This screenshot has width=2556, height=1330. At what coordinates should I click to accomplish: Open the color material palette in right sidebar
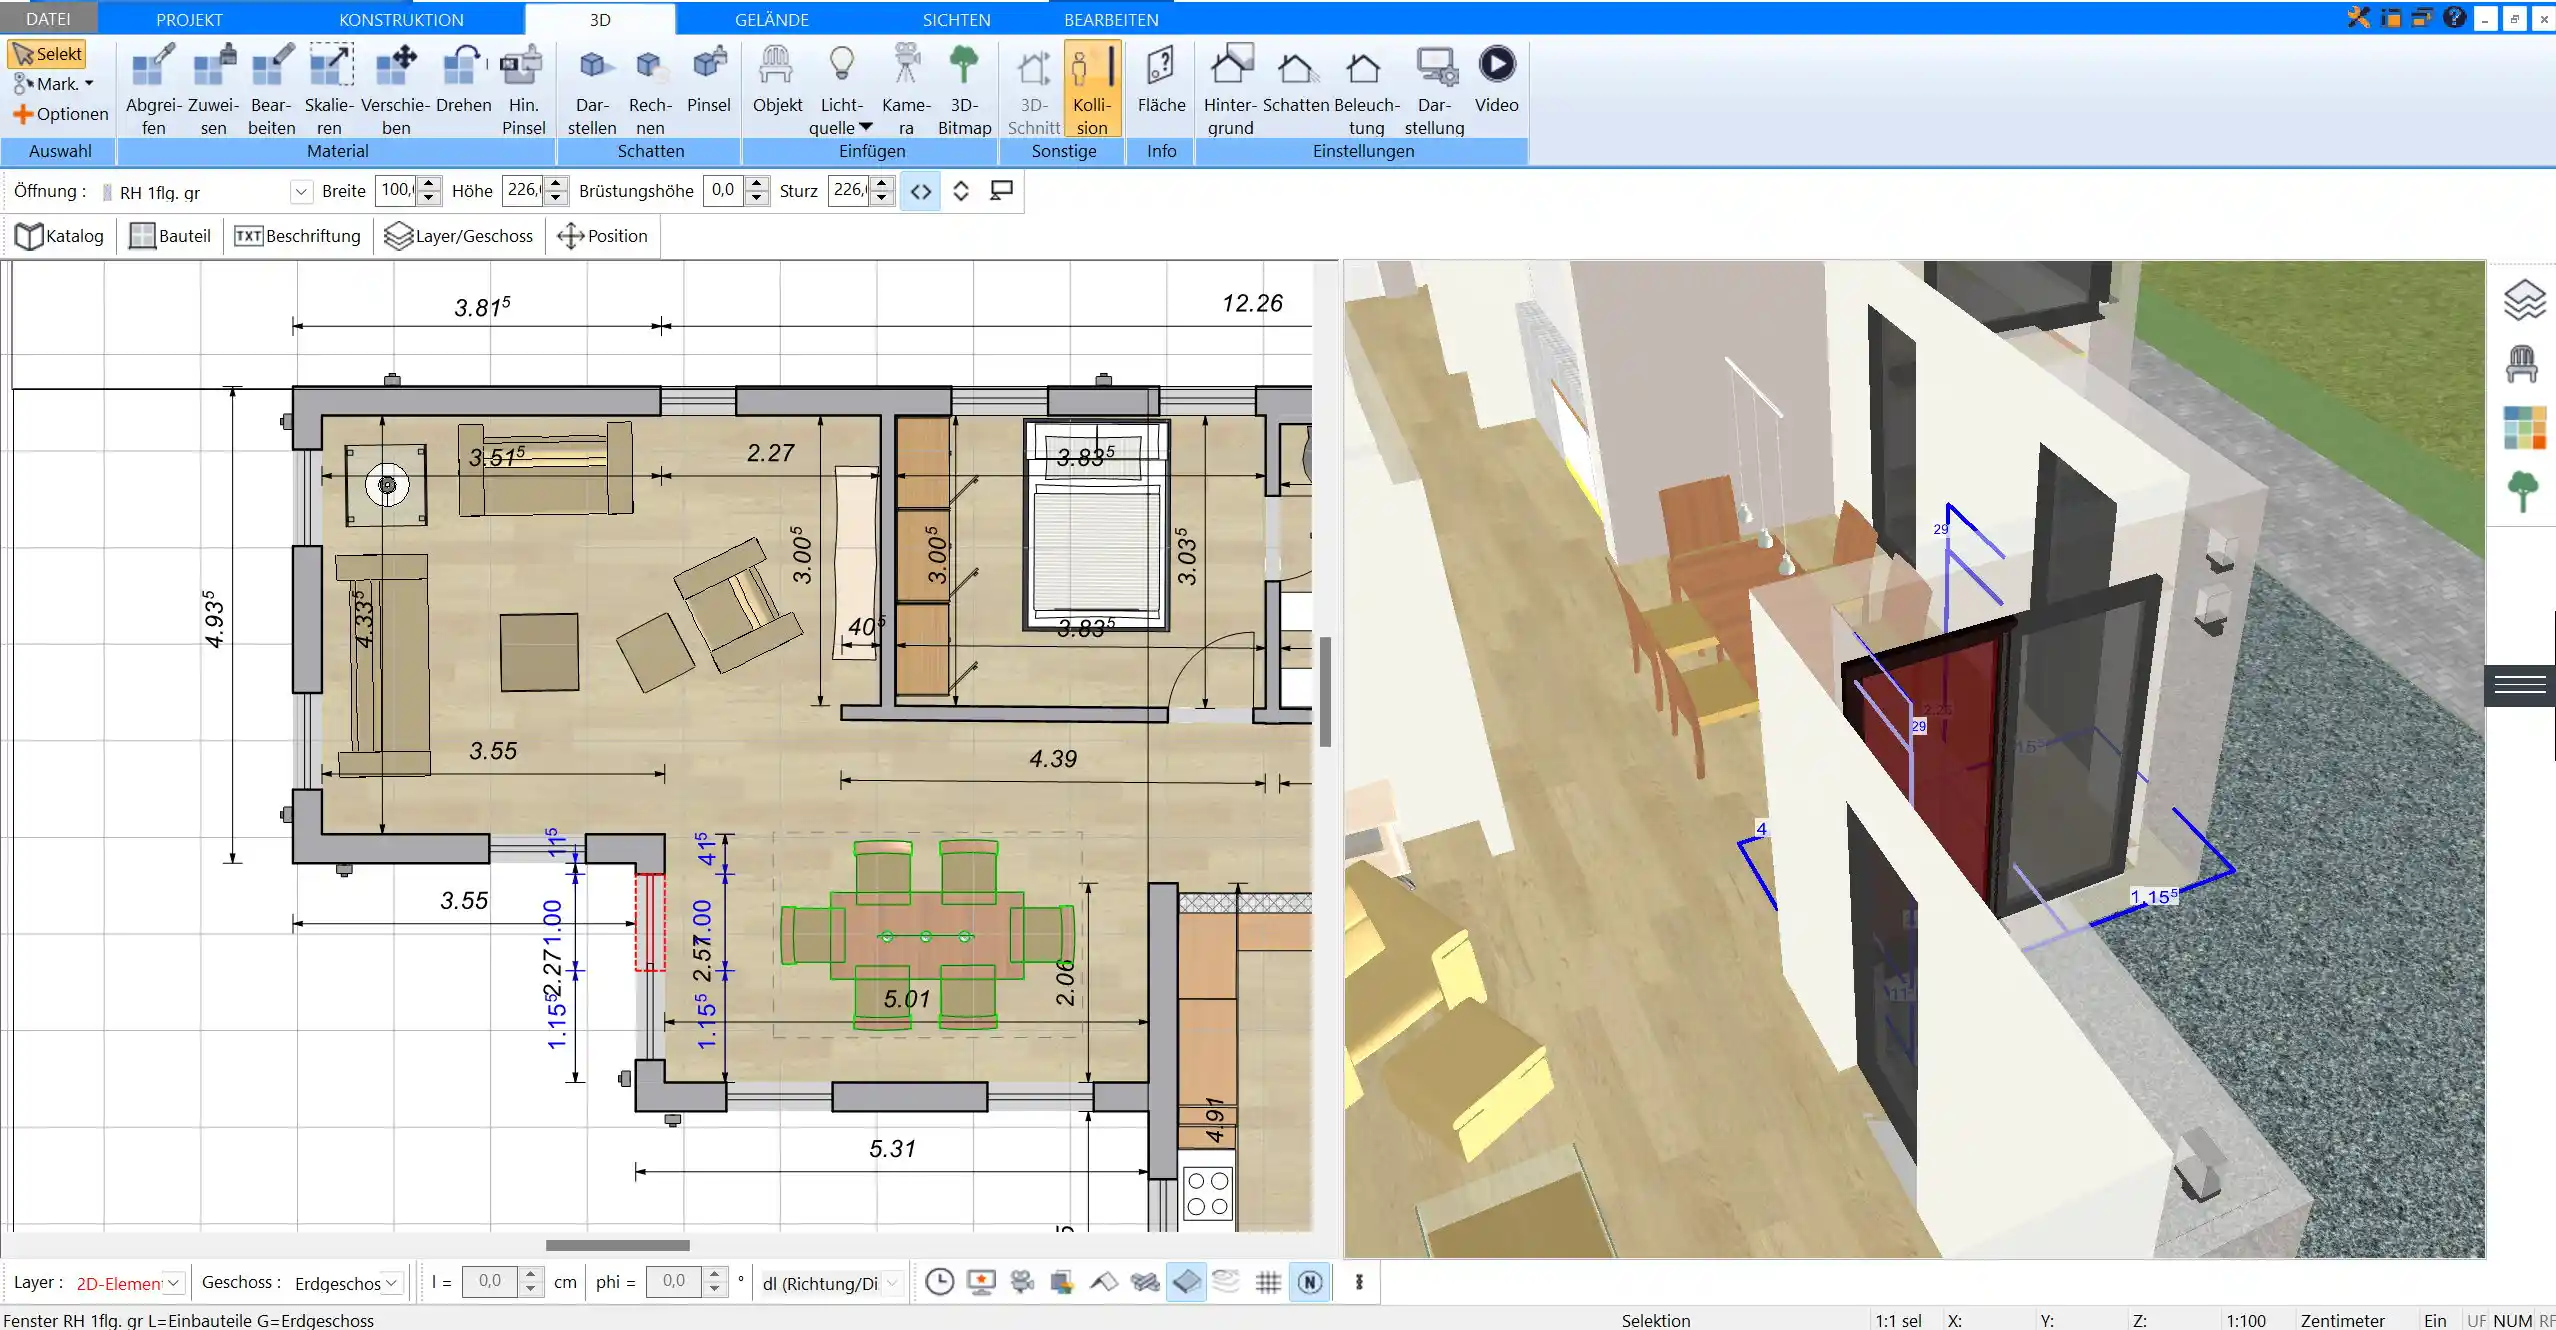[2524, 428]
